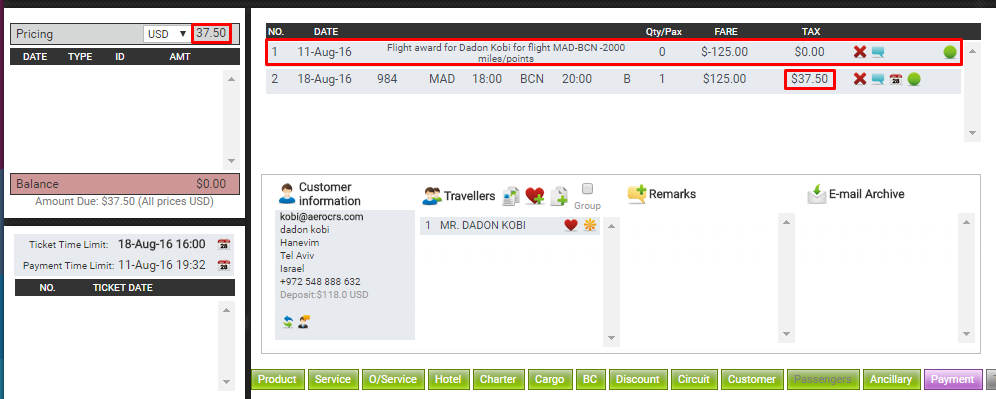
Task: Delete the flight award line with red X
Action: [x=860, y=52]
